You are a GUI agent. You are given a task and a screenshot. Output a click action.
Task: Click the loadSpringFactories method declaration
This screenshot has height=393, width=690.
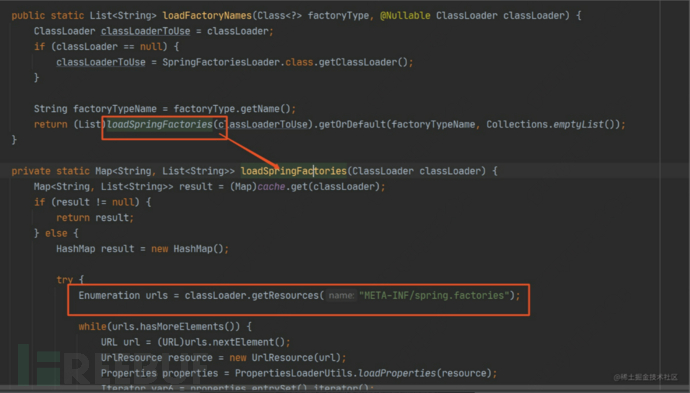click(294, 171)
